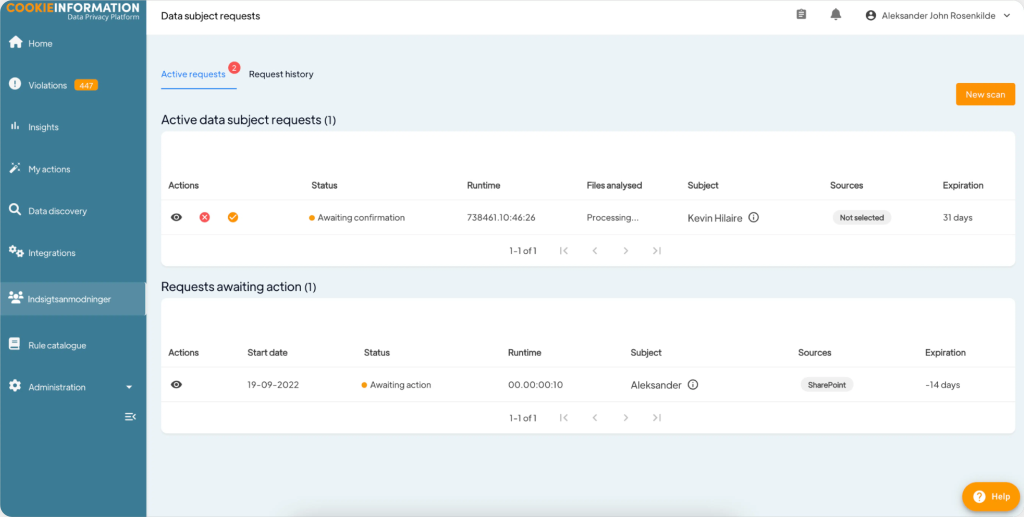Click 31 days expiration cell
This screenshot has width=1024, height=517.
957,217
